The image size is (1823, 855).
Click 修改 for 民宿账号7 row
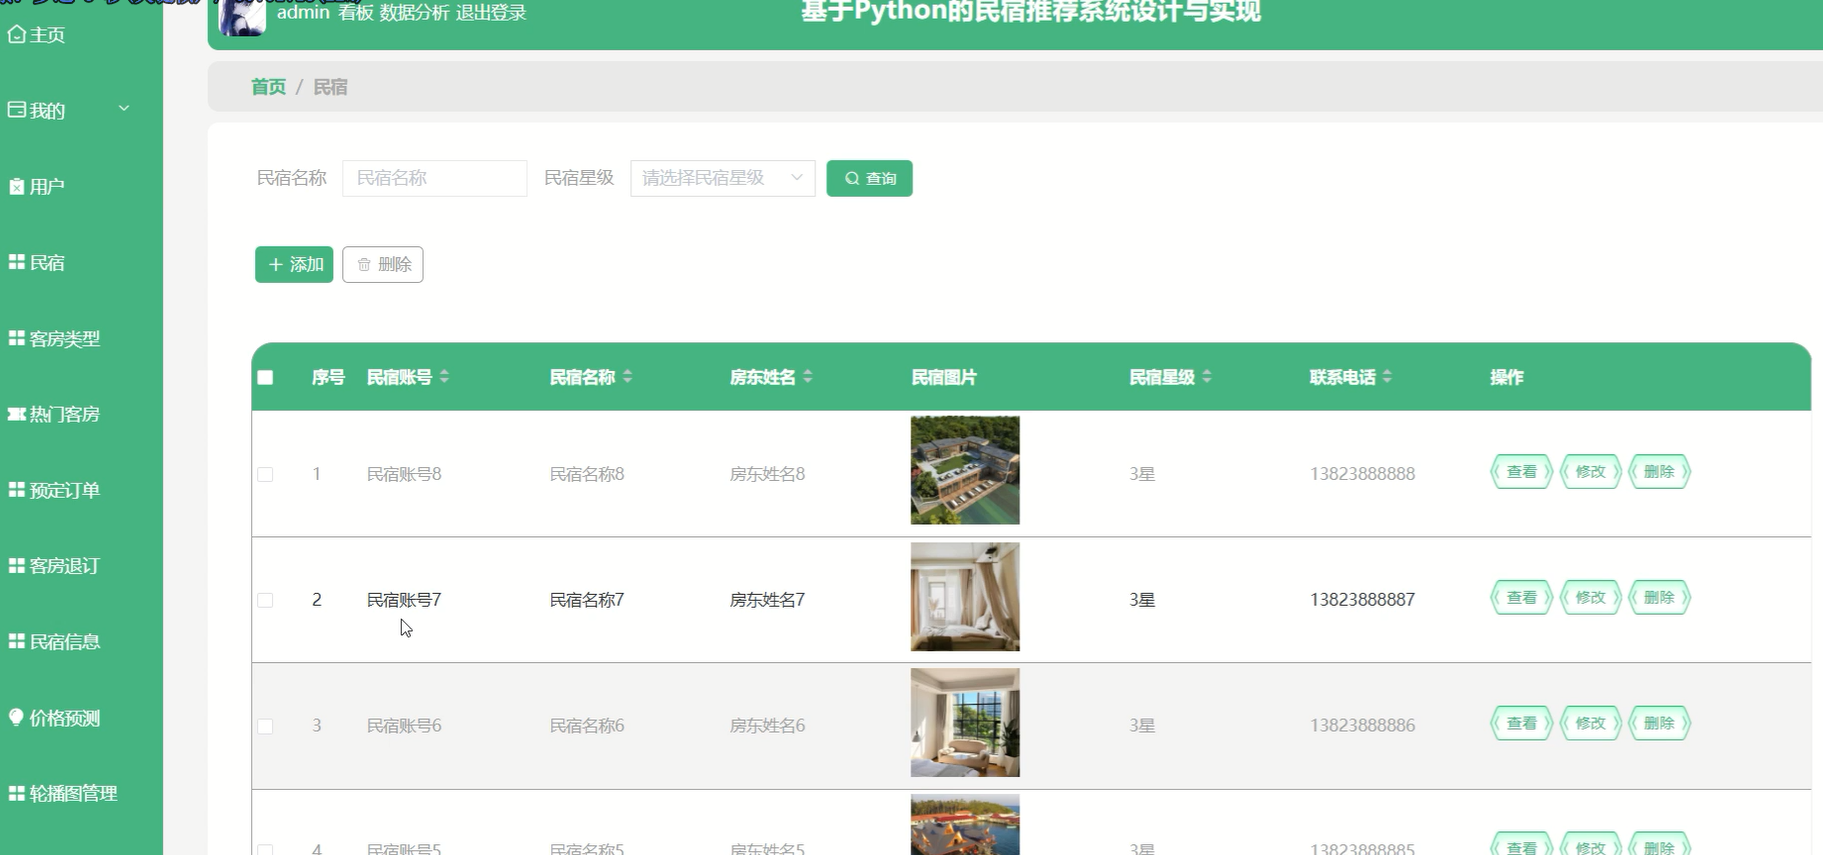(x=1590, y=598)
